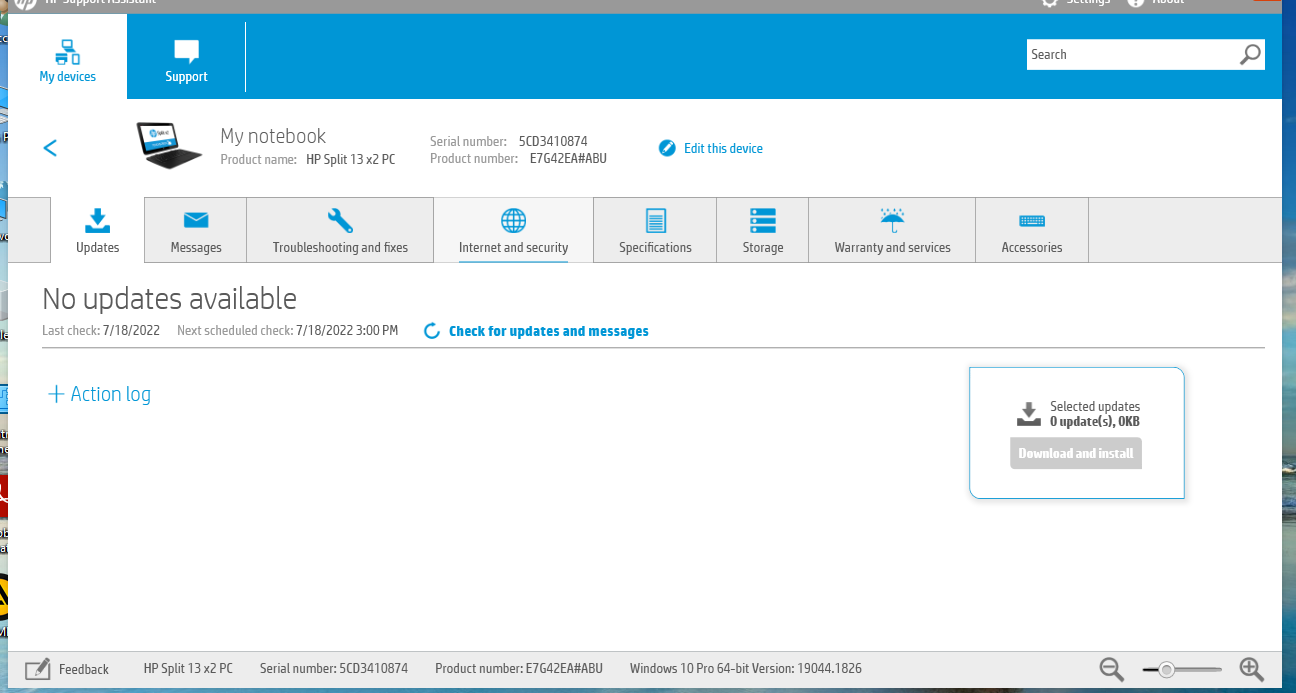Viewport: 1296px width, 693px height.
Task: Click Check for updates and messages
Action: pyautogui.click(x=537, y=331)
